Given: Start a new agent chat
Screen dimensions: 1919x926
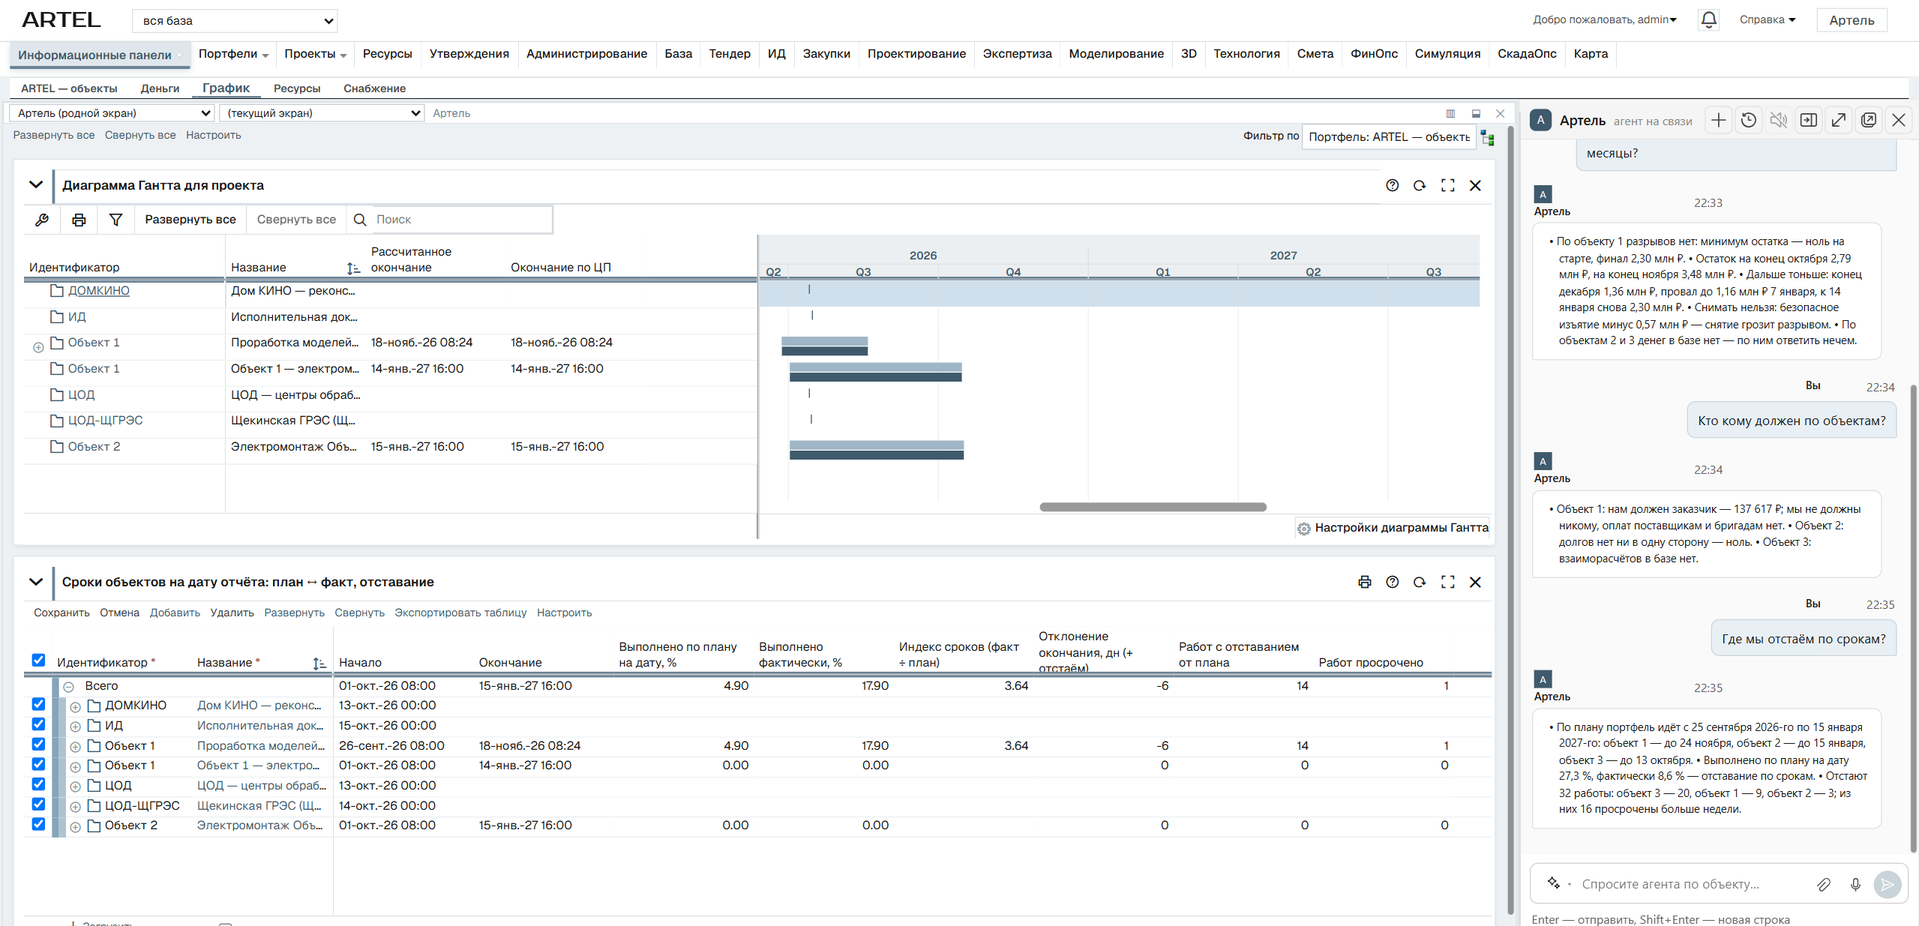Looking at the screenshot, I should [x=1718, y=120].
